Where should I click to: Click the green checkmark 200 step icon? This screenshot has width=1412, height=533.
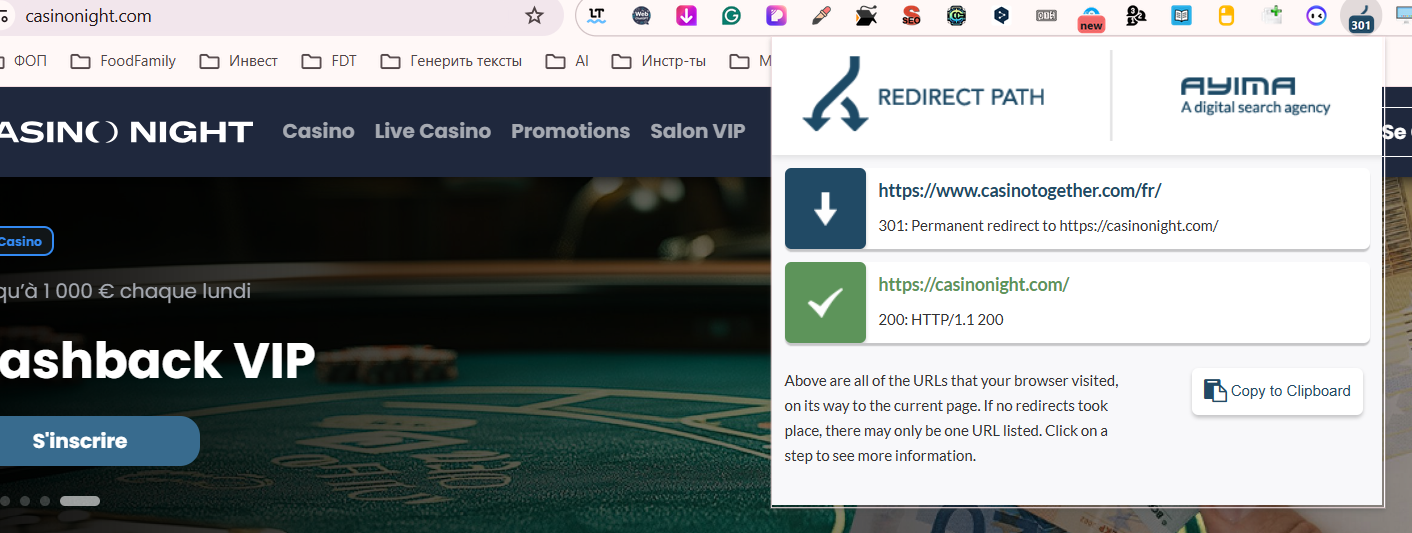click(825, 303)
